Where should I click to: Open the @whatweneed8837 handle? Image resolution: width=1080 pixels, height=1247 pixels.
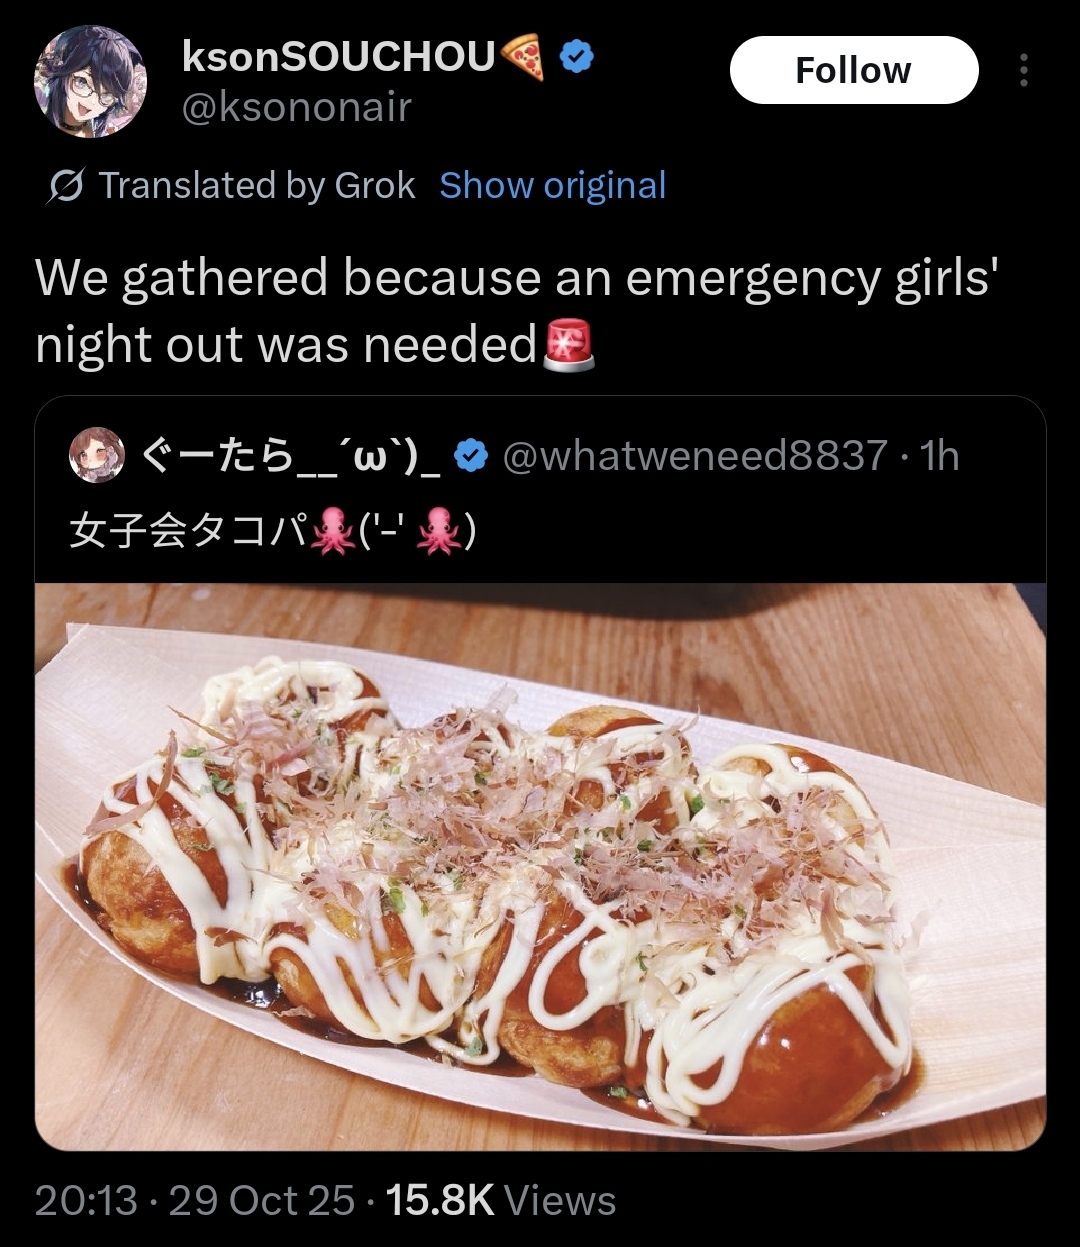coord(694,456)
